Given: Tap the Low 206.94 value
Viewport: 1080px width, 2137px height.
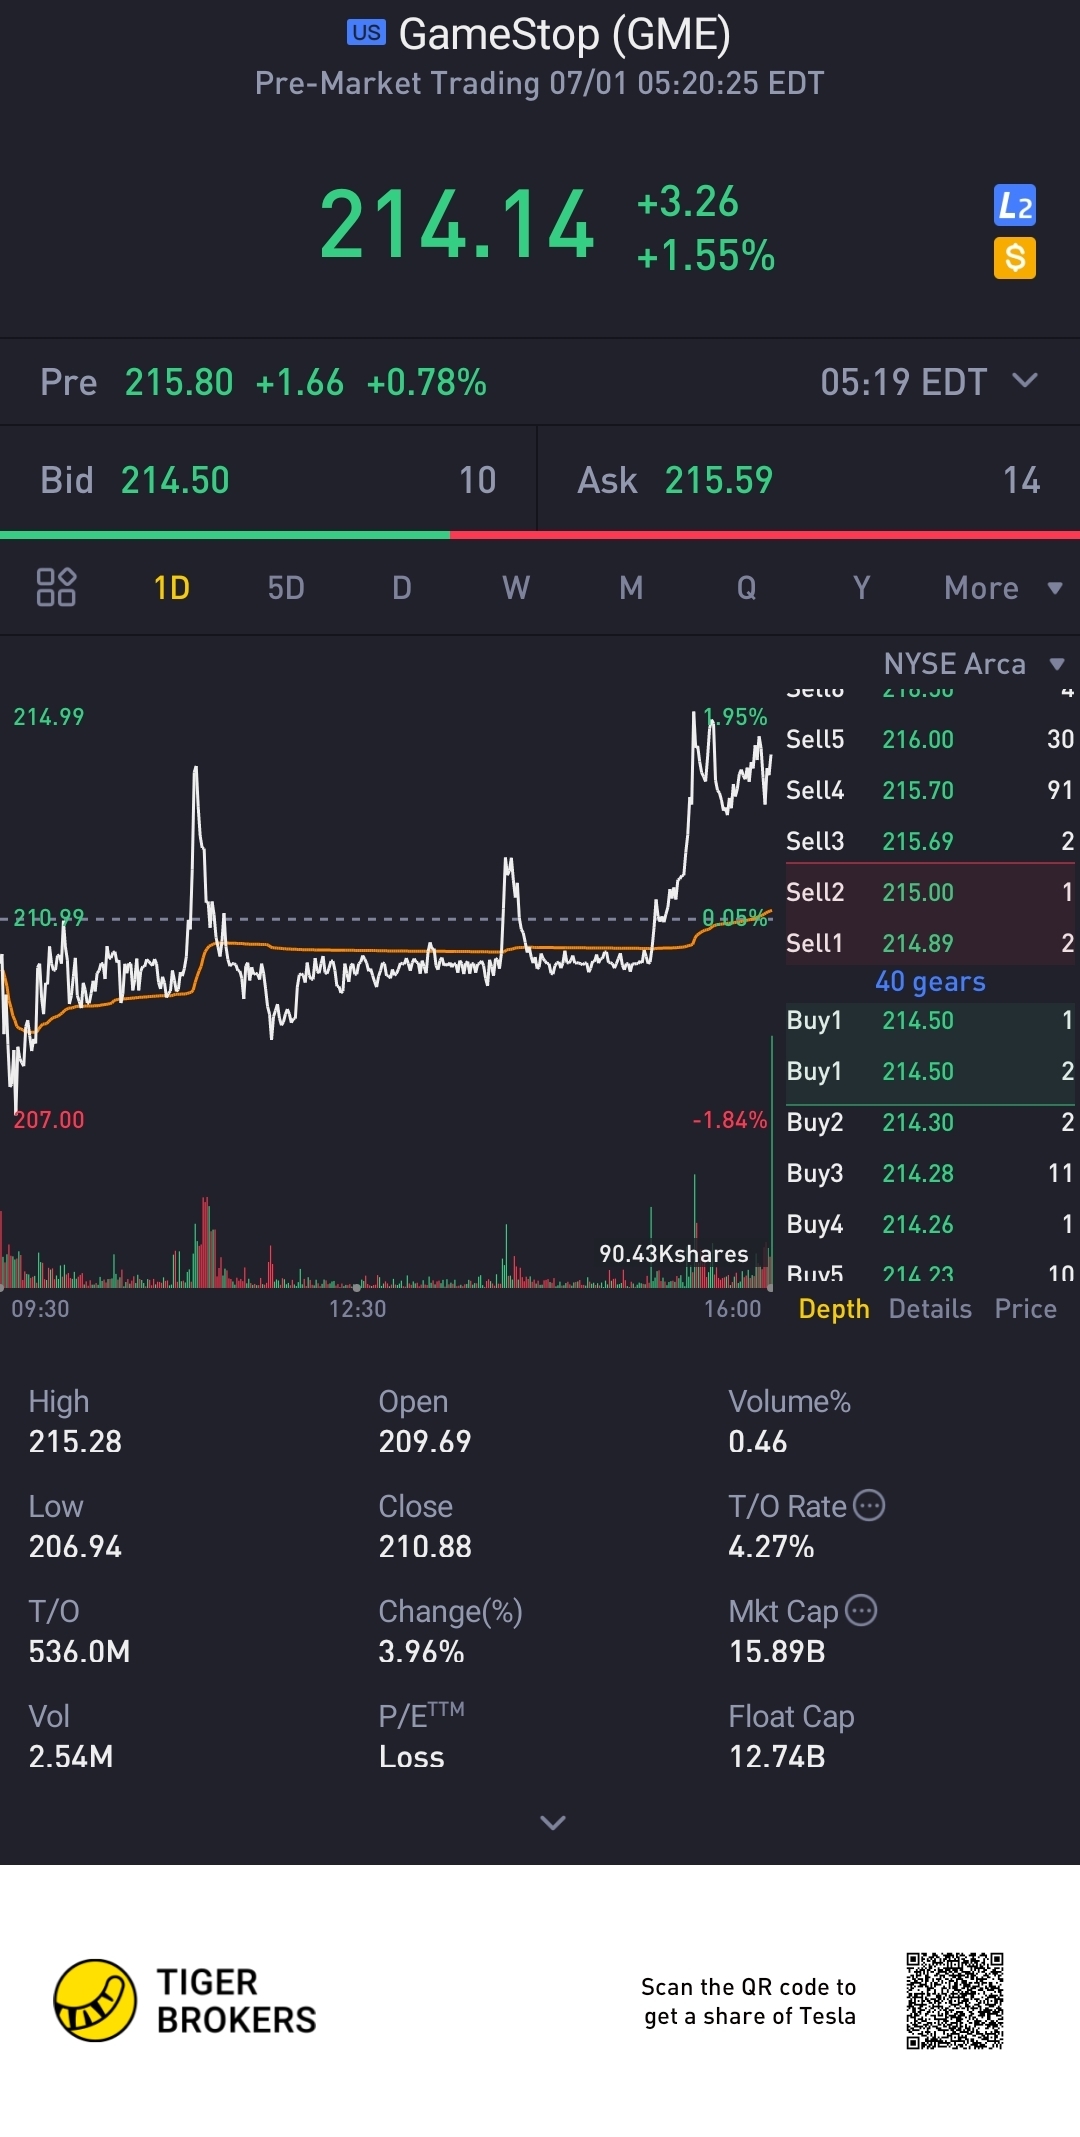Looking at the screenshot, I should (x=75, y=1546).
